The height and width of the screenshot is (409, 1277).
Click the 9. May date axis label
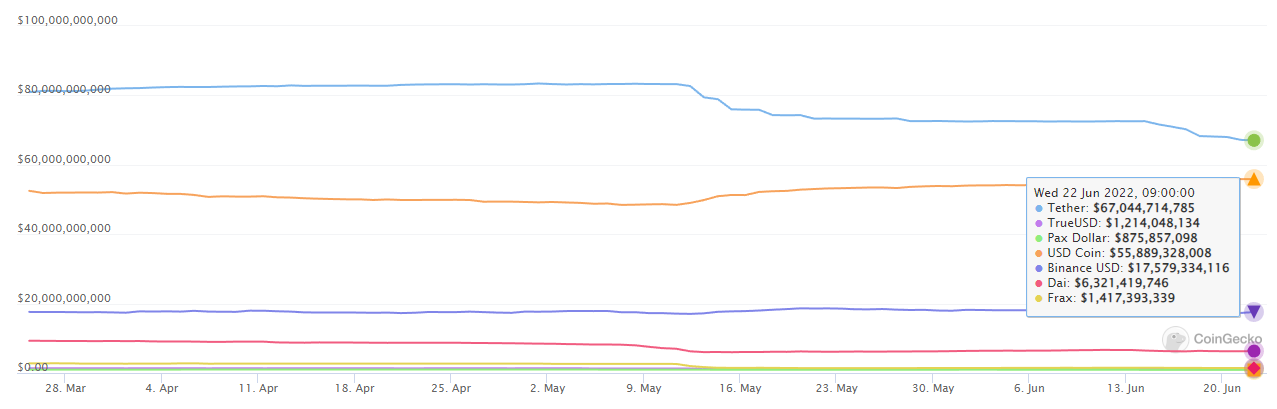pyautogui.click(x=644, y=387)
